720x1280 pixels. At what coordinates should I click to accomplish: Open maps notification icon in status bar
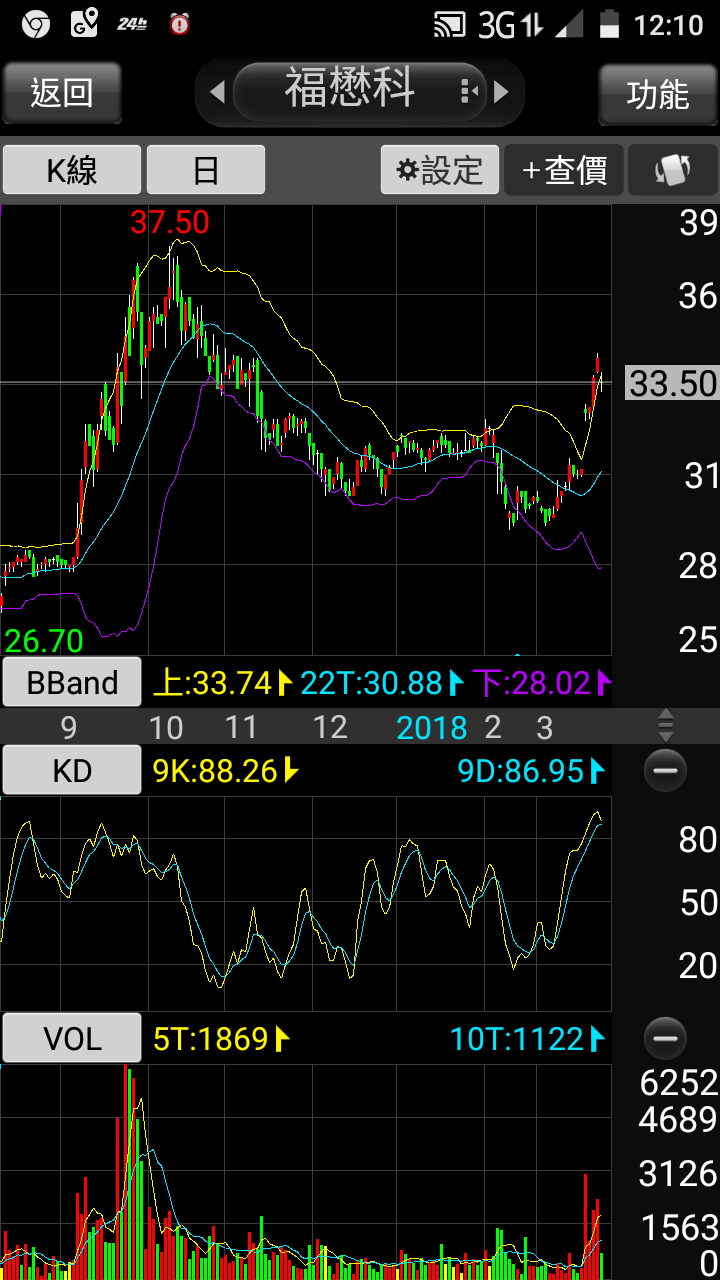(x=84, y=25)
